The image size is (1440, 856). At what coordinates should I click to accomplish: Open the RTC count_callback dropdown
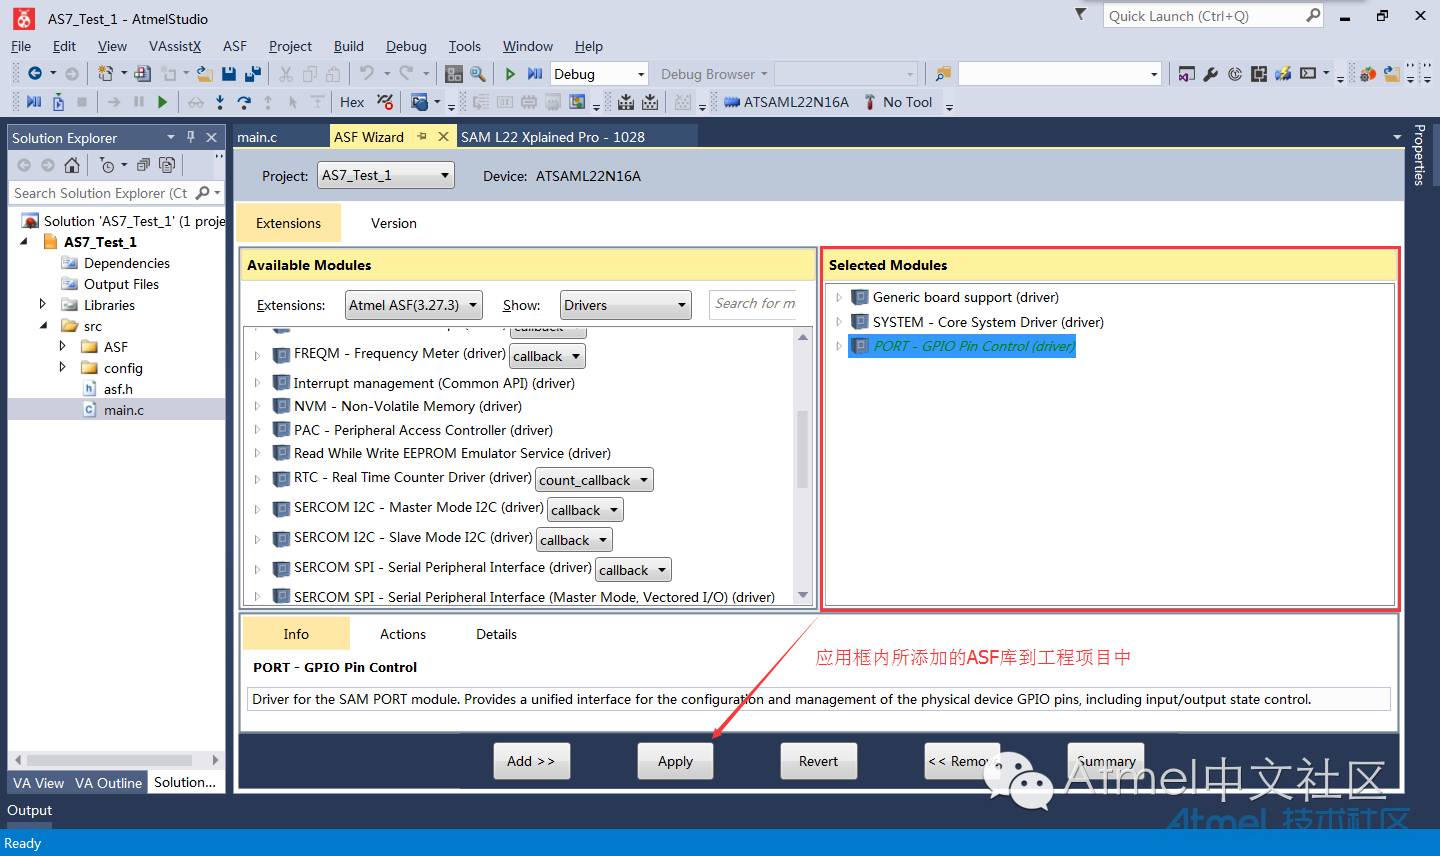594,480
